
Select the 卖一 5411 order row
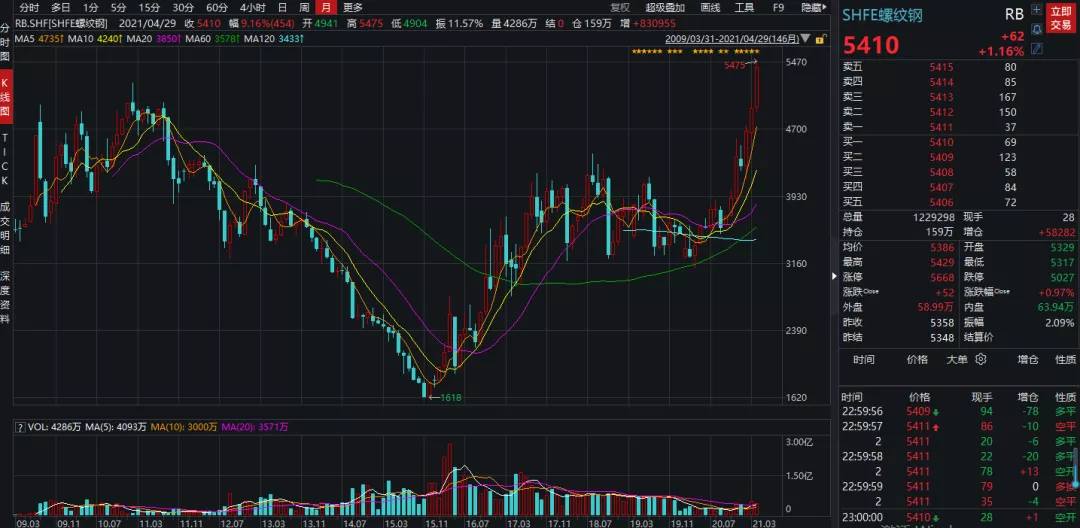coord(930,127)
